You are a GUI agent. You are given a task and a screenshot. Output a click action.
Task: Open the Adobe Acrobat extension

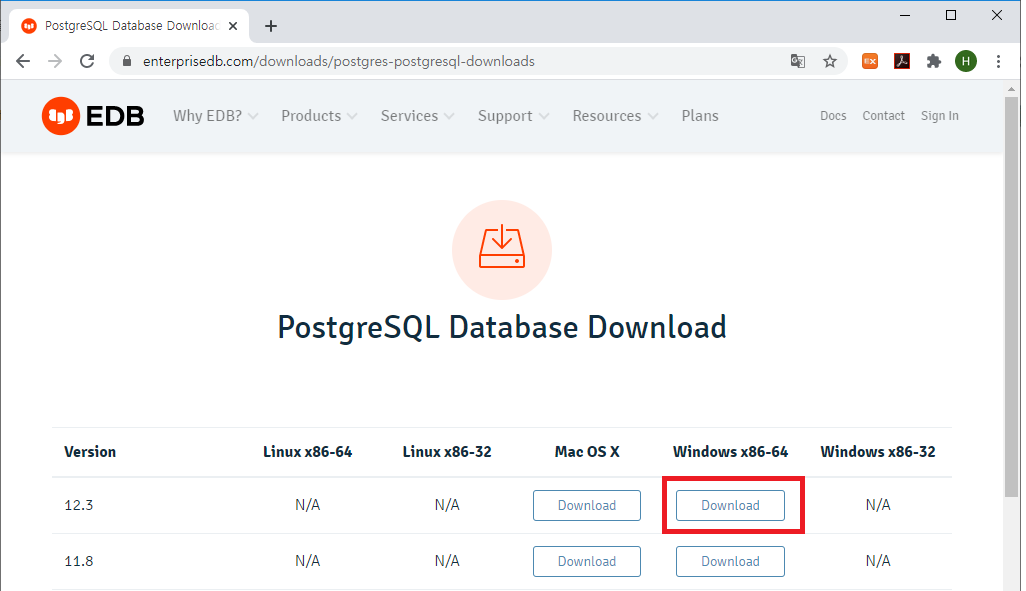pos(902,62)
